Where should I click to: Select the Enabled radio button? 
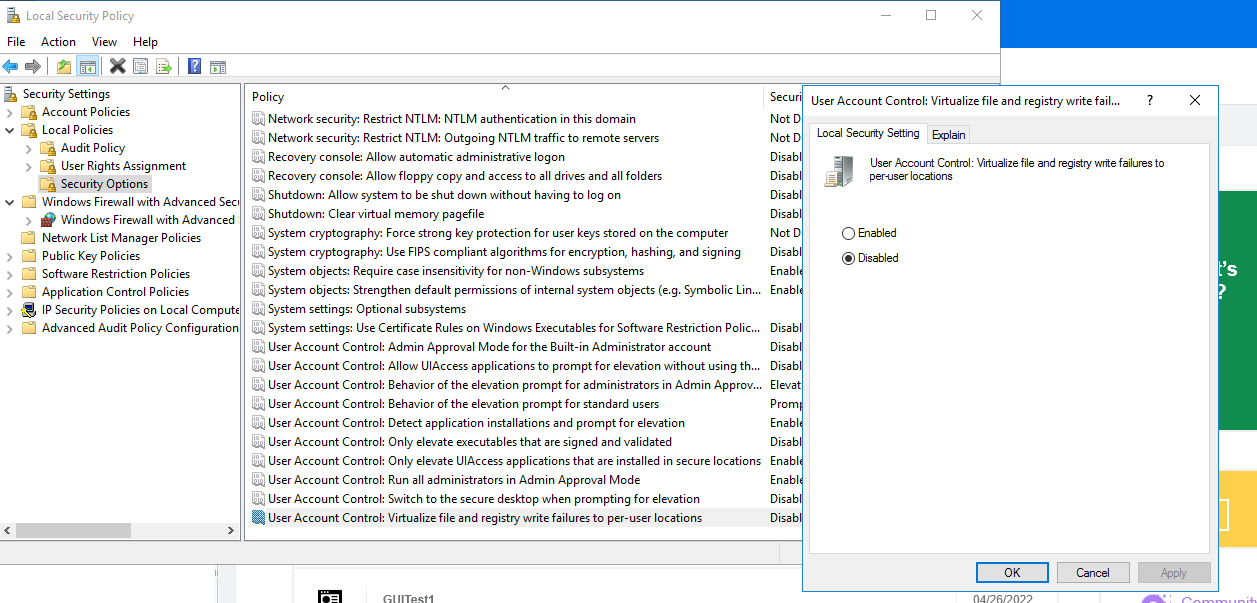(849, 233)
